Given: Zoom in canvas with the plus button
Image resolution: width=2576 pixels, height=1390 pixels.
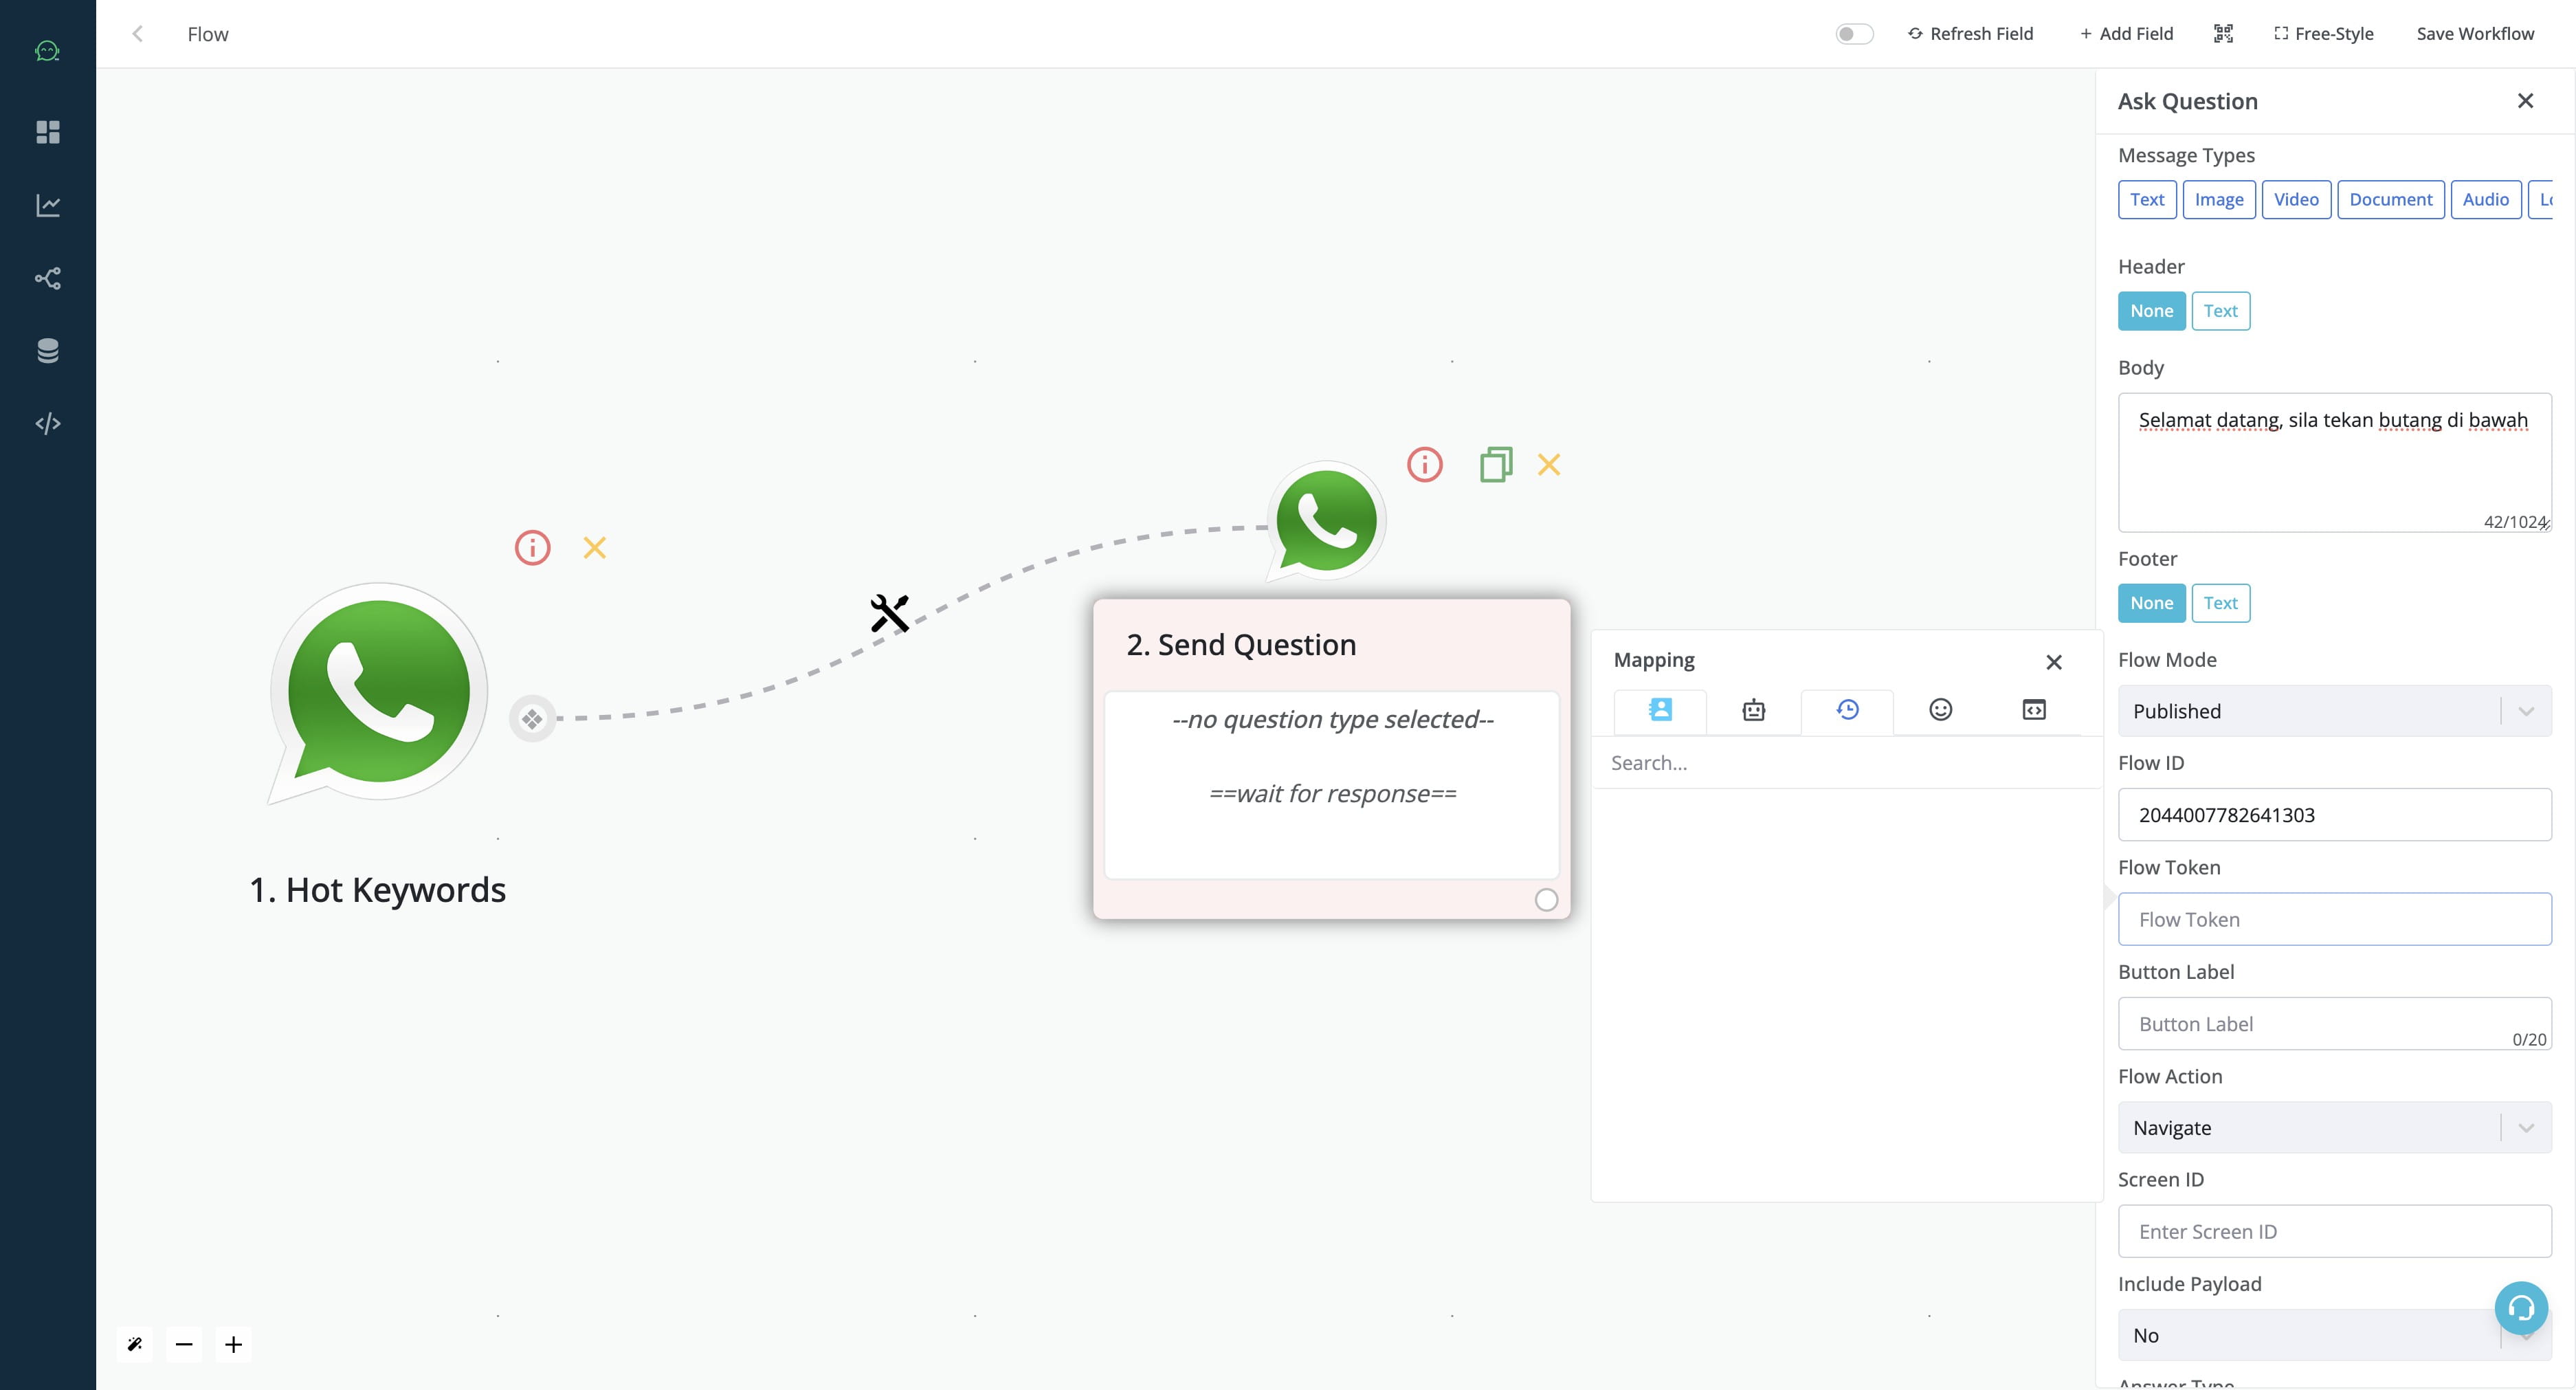Looking at the screenshot, I should point(233,1344).
